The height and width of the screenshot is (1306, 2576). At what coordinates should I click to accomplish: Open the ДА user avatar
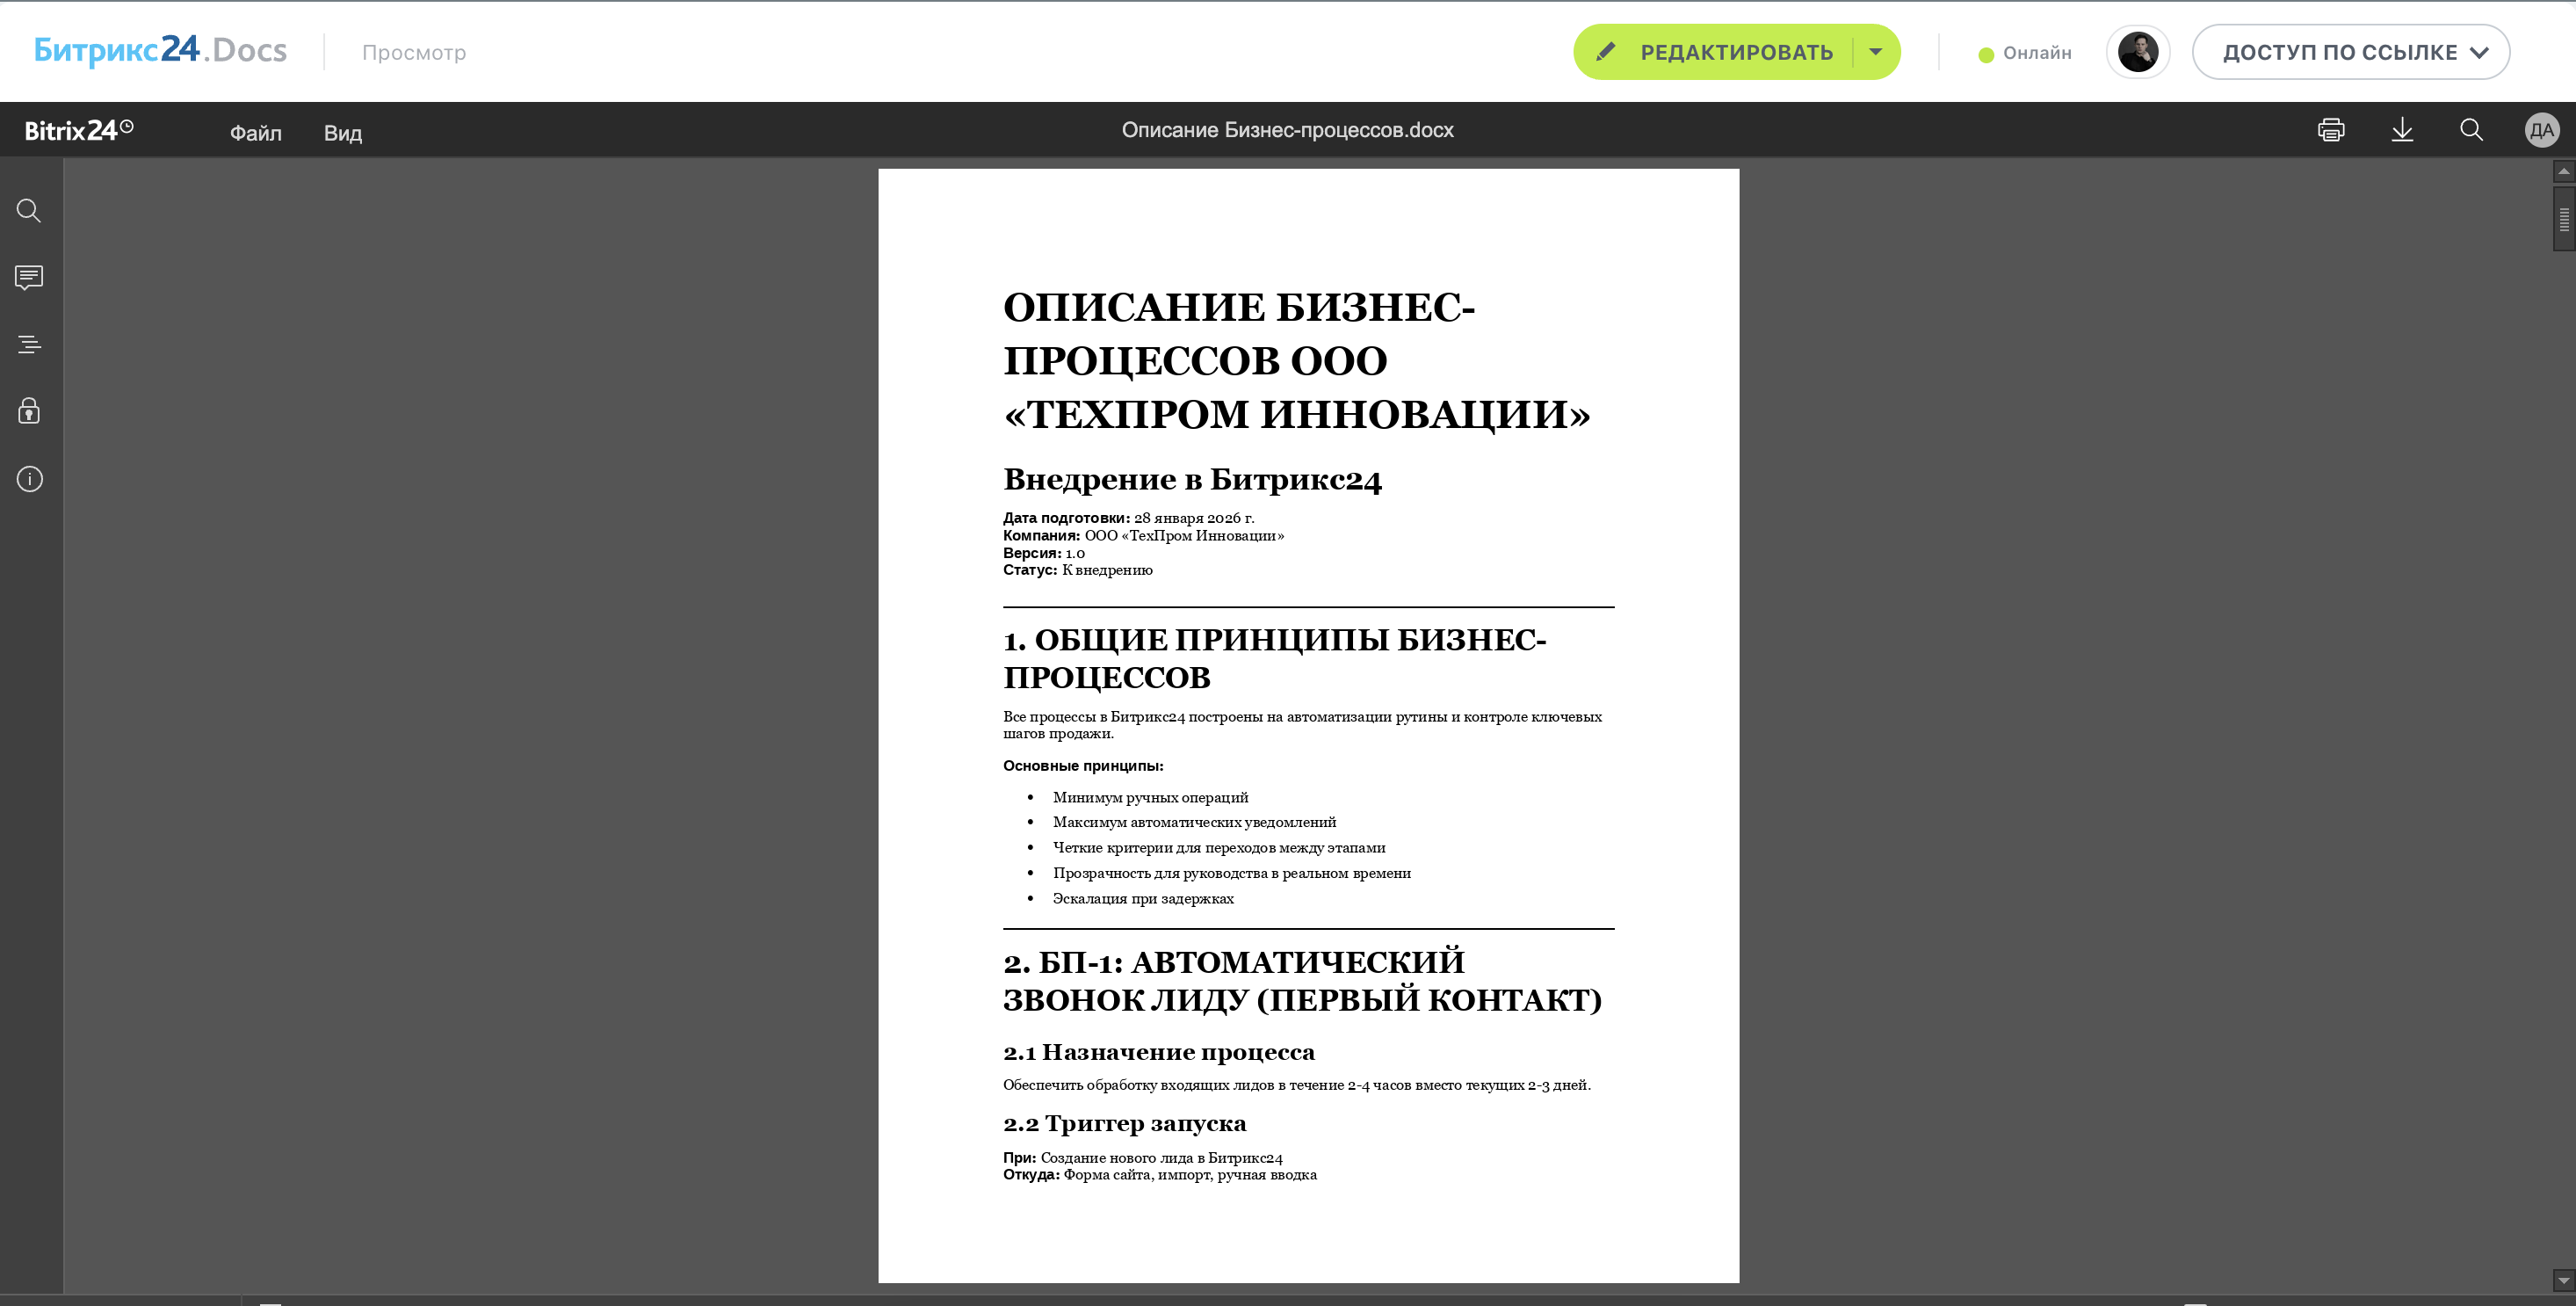point(2542,130)
